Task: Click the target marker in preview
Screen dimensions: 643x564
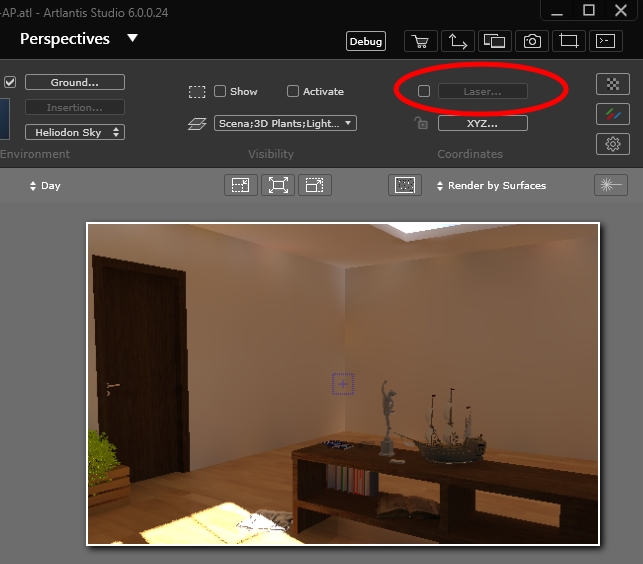Action: point(343,384)
